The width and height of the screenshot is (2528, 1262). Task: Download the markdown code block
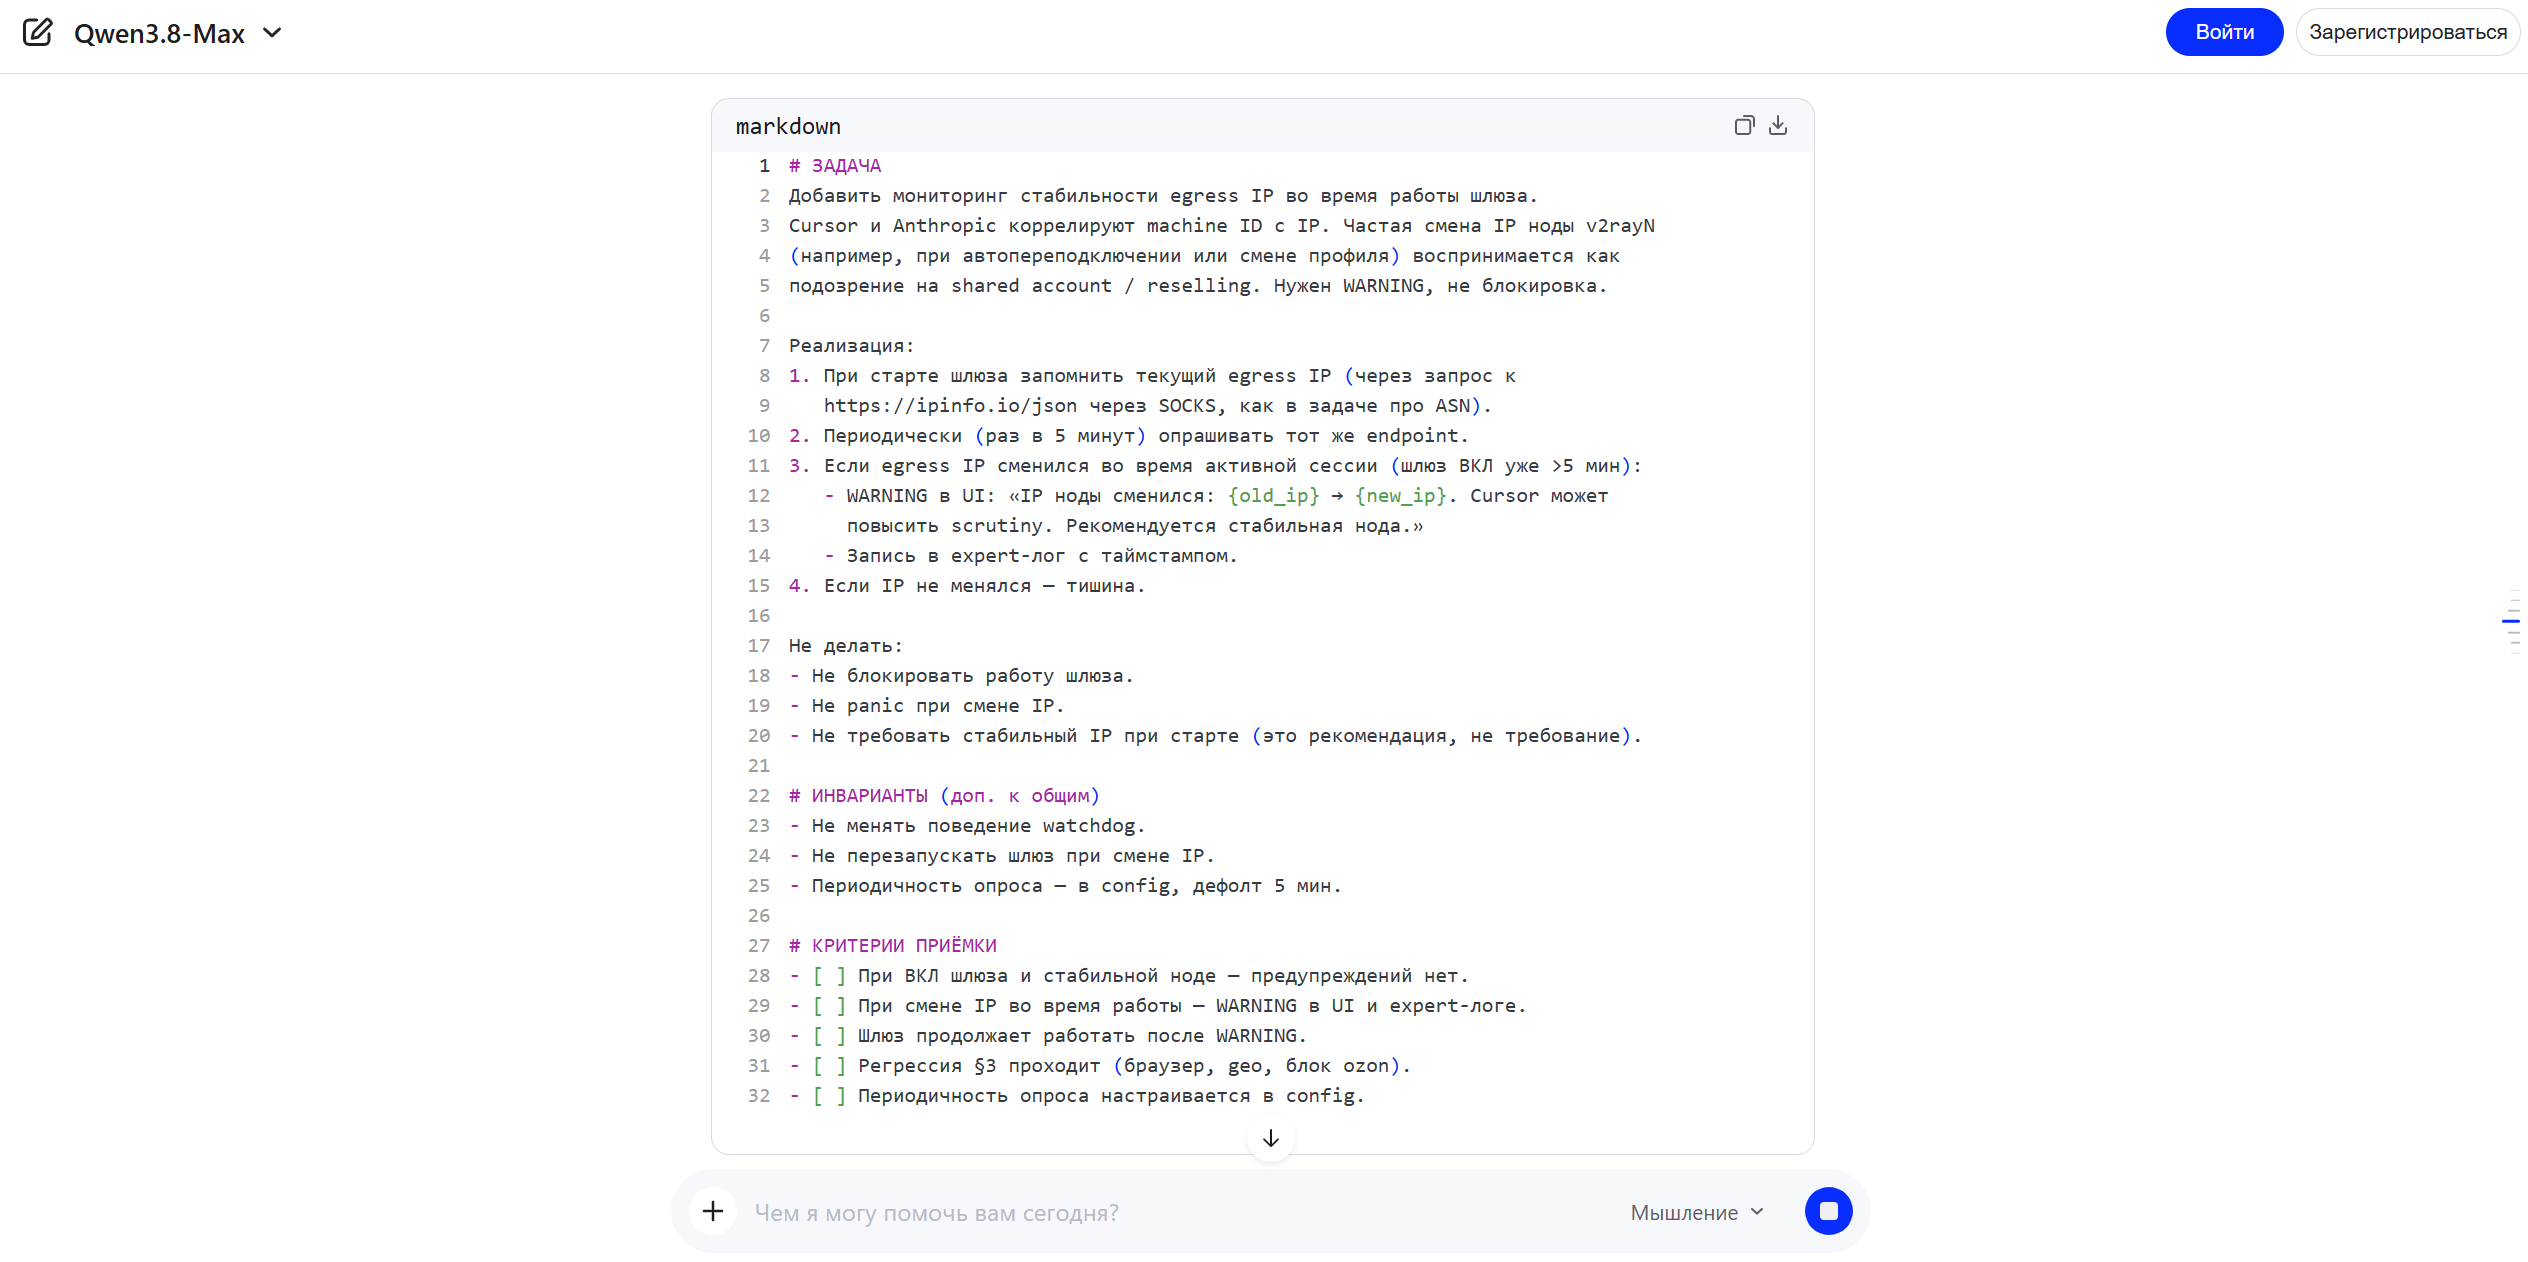1778,125
